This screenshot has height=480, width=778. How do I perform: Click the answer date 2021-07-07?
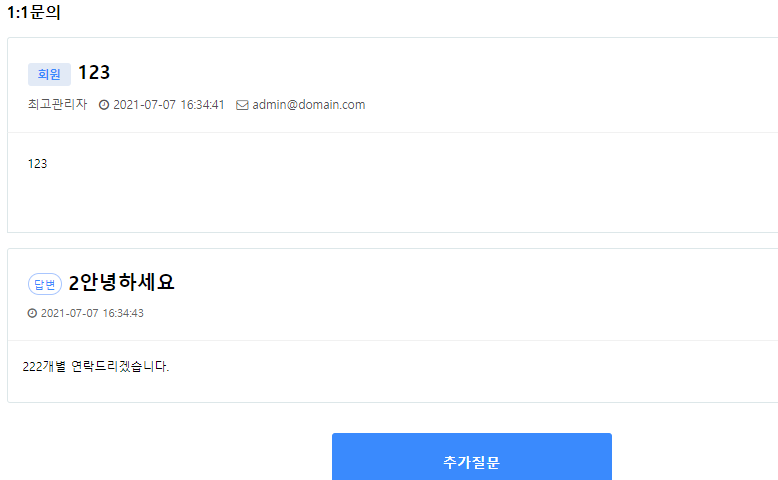(x=69, y=313)
